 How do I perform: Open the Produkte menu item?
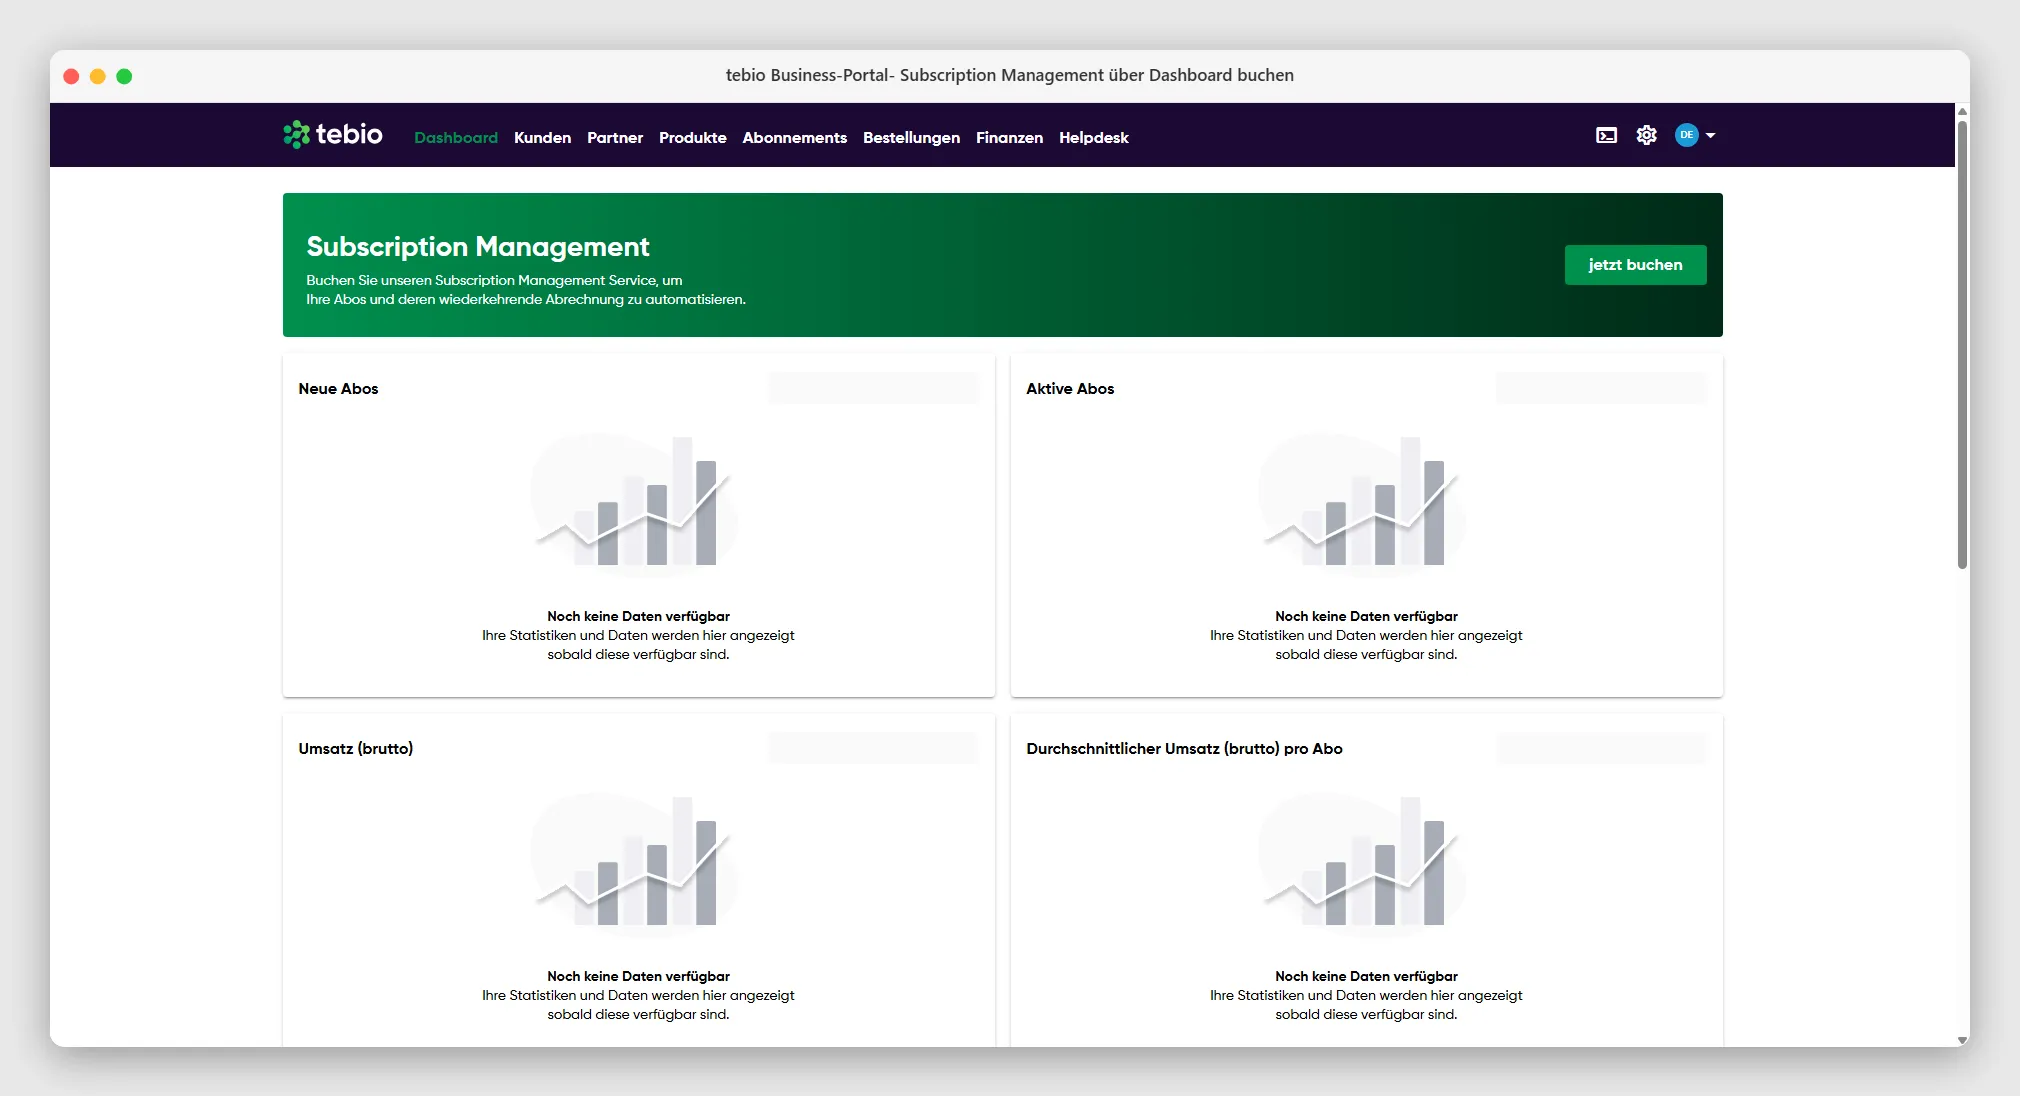point(692,137)
